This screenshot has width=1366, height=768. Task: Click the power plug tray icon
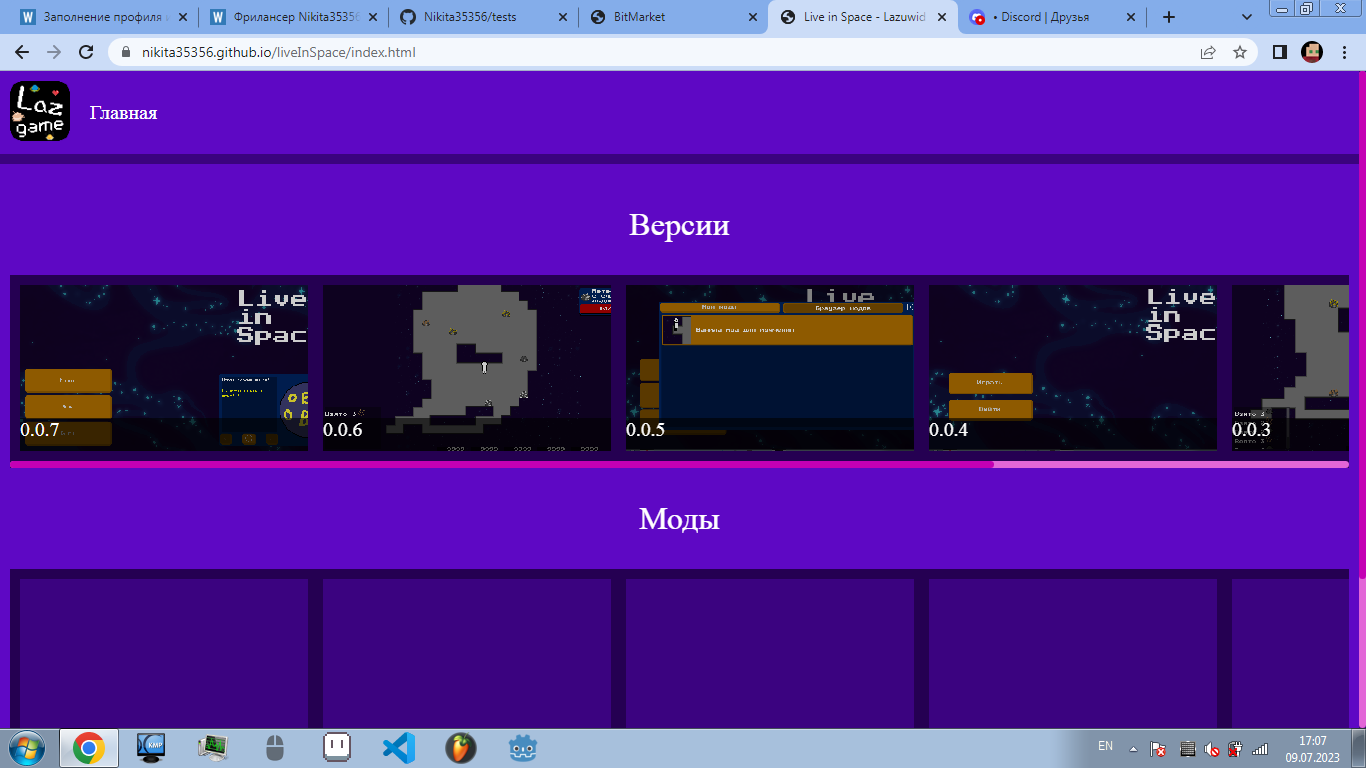click(1235, 748)
